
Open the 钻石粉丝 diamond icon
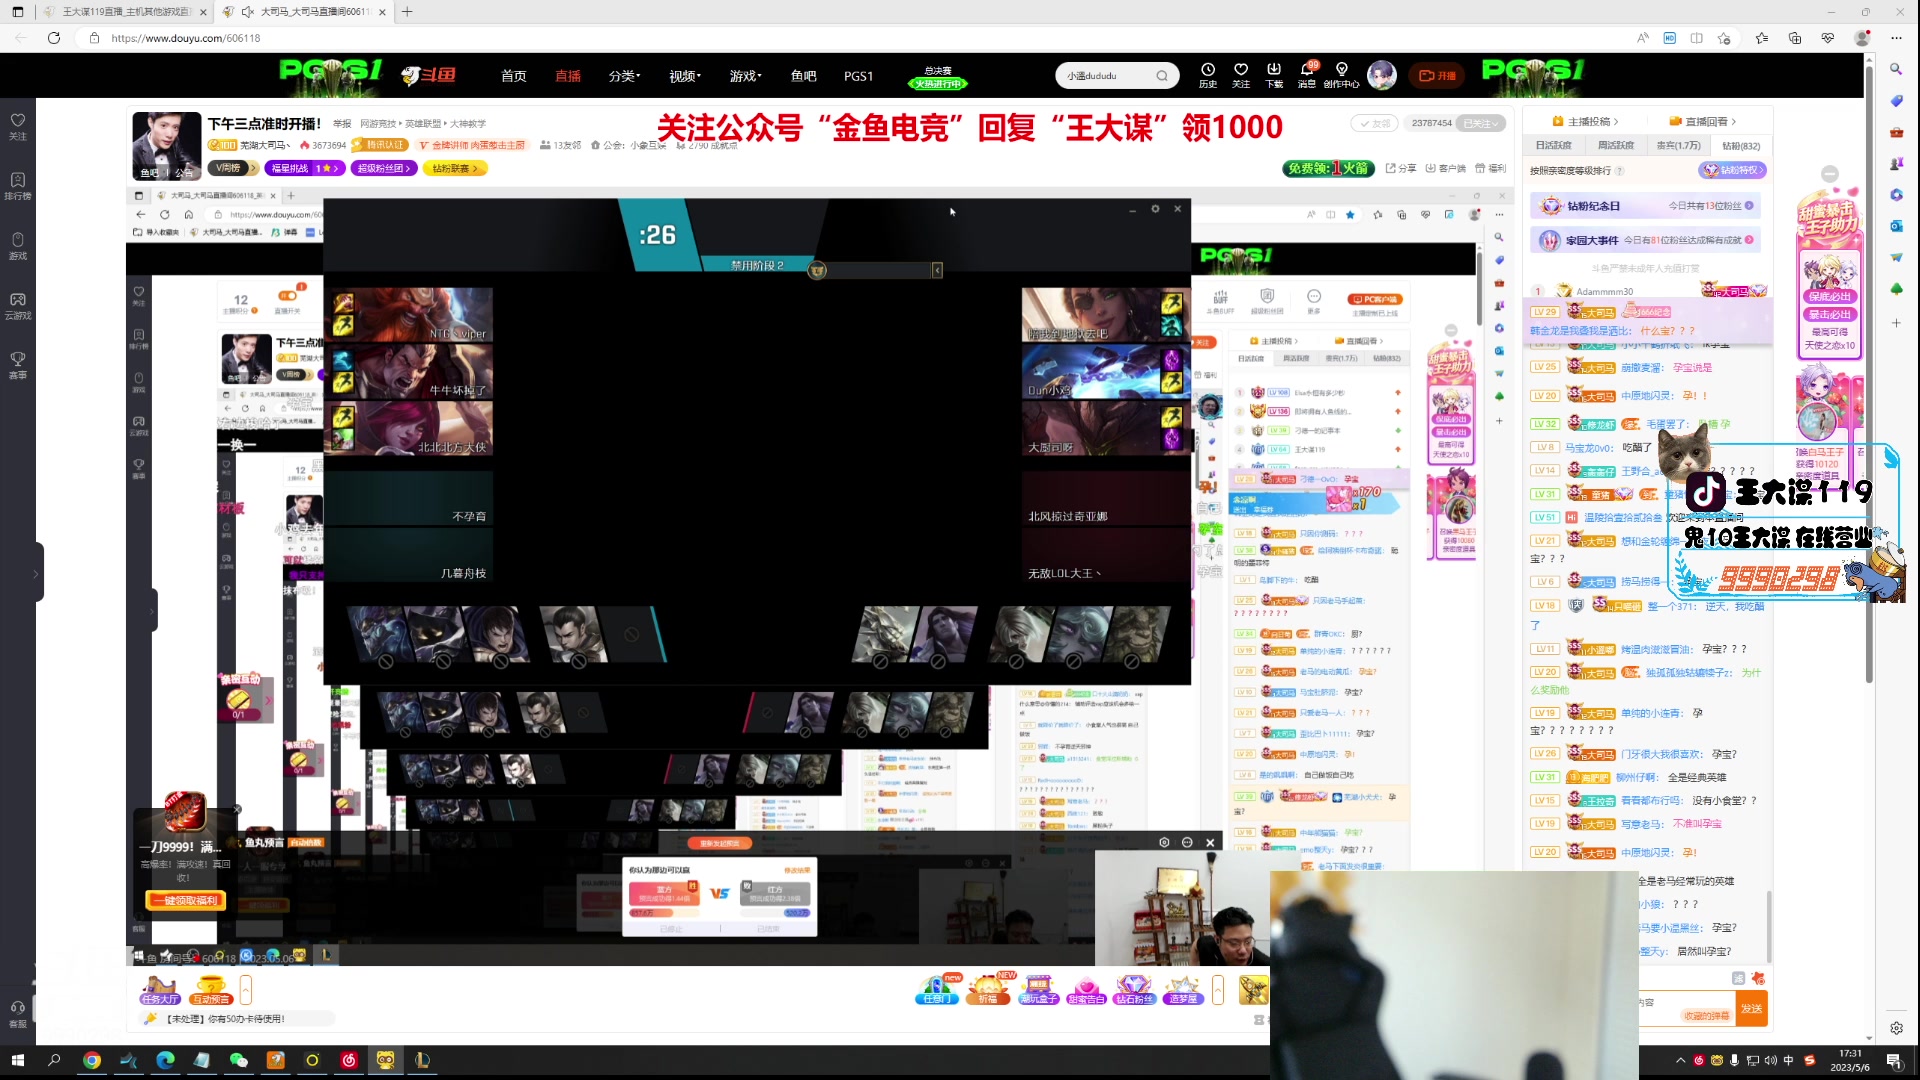coord(1134,990)
